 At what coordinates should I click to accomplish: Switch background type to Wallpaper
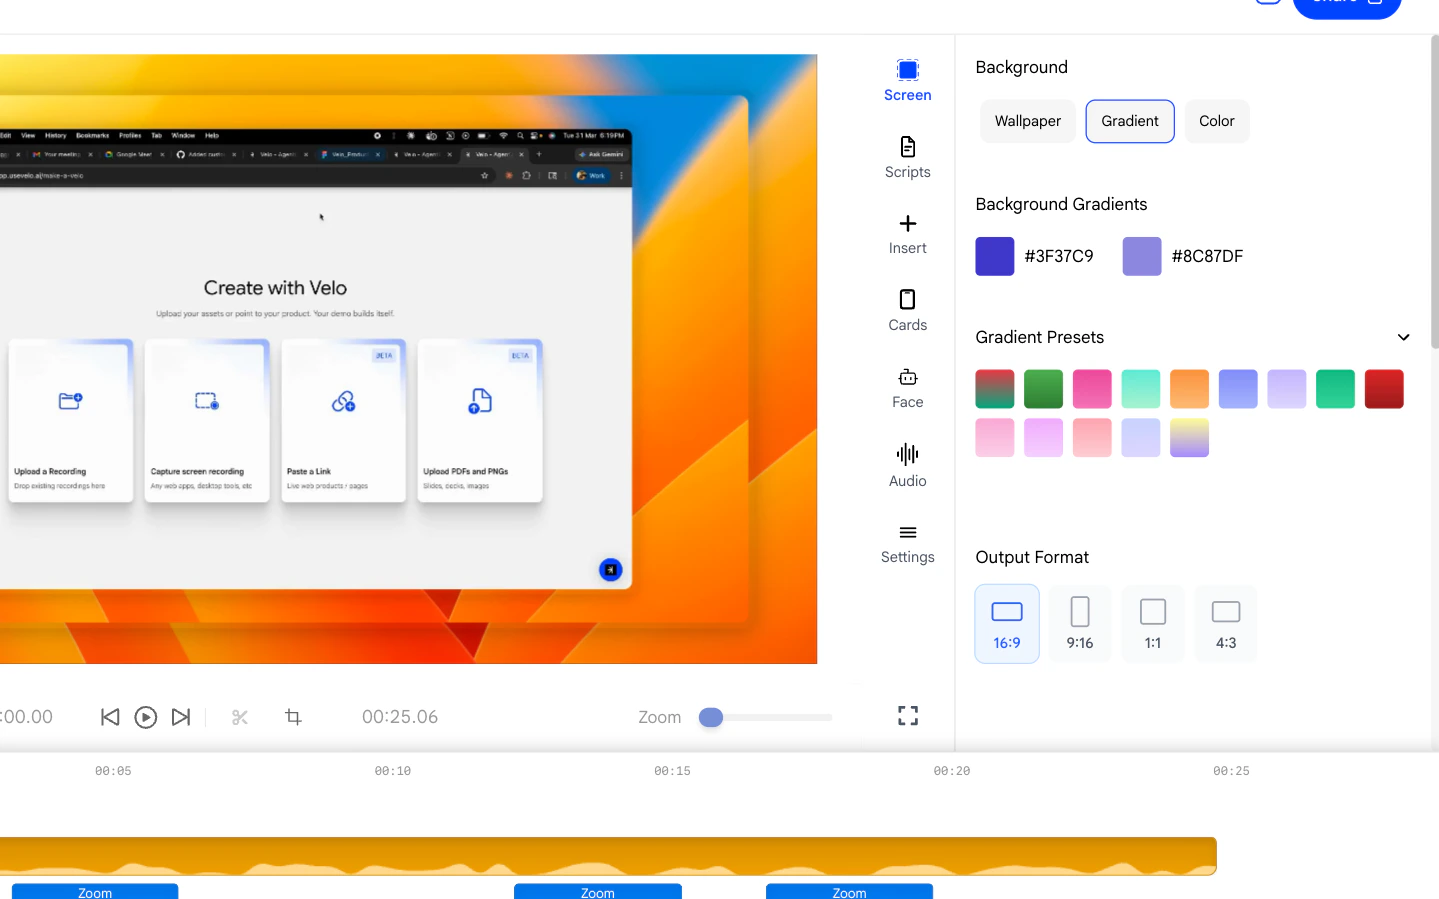(1028, 121)
